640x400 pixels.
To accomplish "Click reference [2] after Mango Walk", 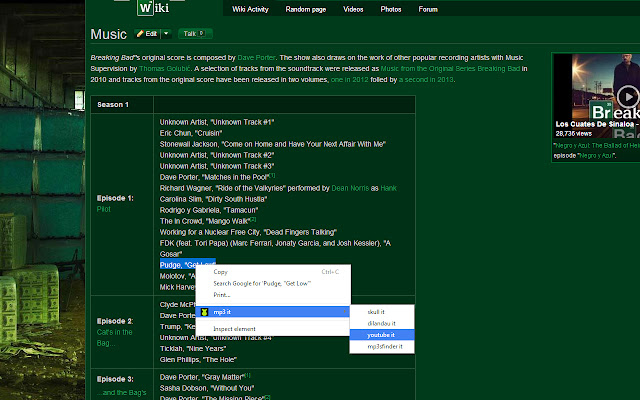I will tap(253, 219).
